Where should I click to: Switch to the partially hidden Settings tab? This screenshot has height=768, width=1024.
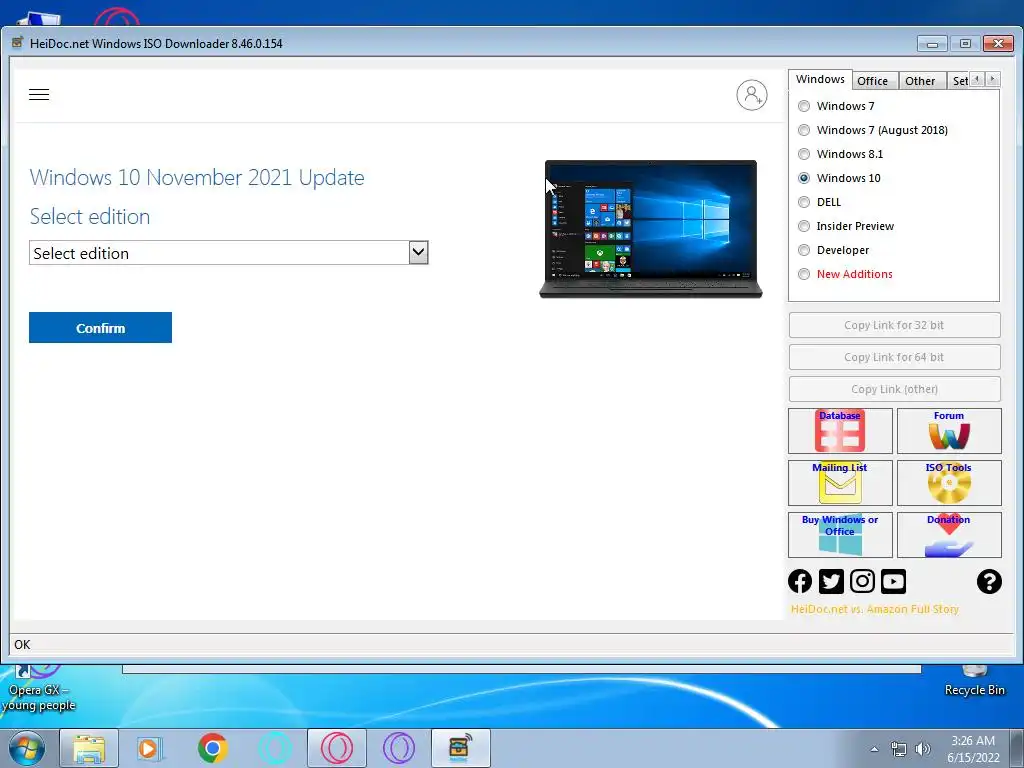[x=959, y=81]
